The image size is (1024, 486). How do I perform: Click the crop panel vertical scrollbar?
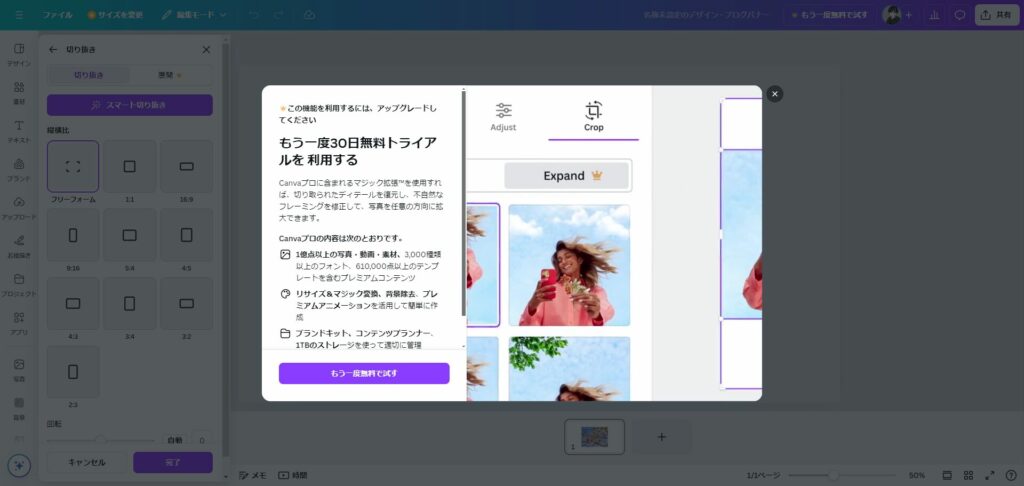pyautogui.click(x=226, y=248)
